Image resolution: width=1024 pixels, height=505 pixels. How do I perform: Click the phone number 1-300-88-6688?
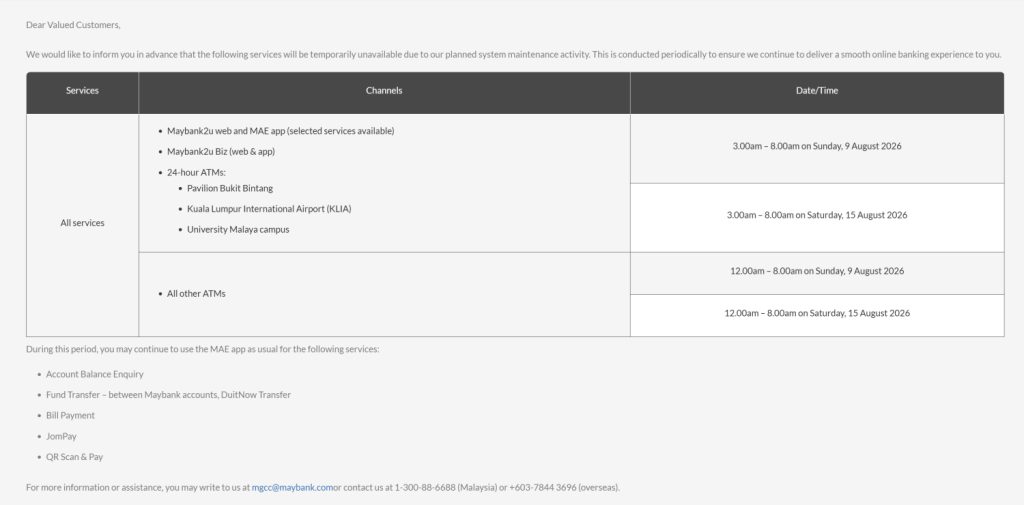[424, 487]
